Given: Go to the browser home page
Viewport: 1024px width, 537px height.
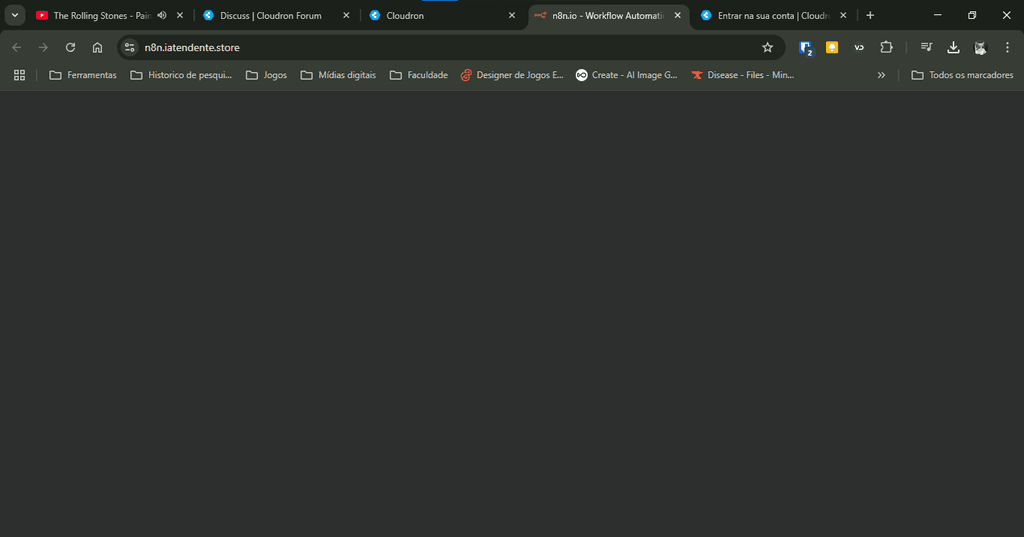Looking at the screenshot, I should [97, 47].
